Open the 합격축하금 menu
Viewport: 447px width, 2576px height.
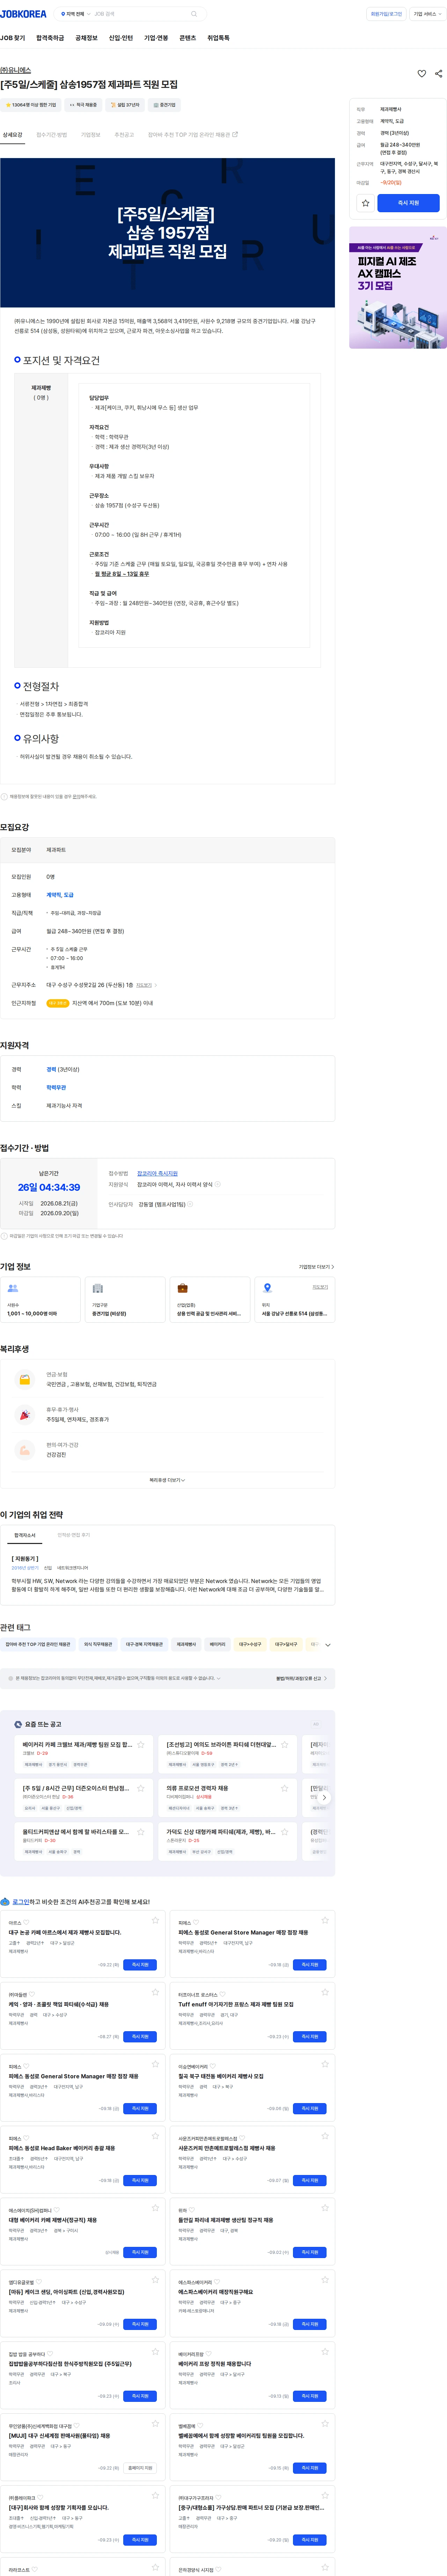[x=50, y=38]
